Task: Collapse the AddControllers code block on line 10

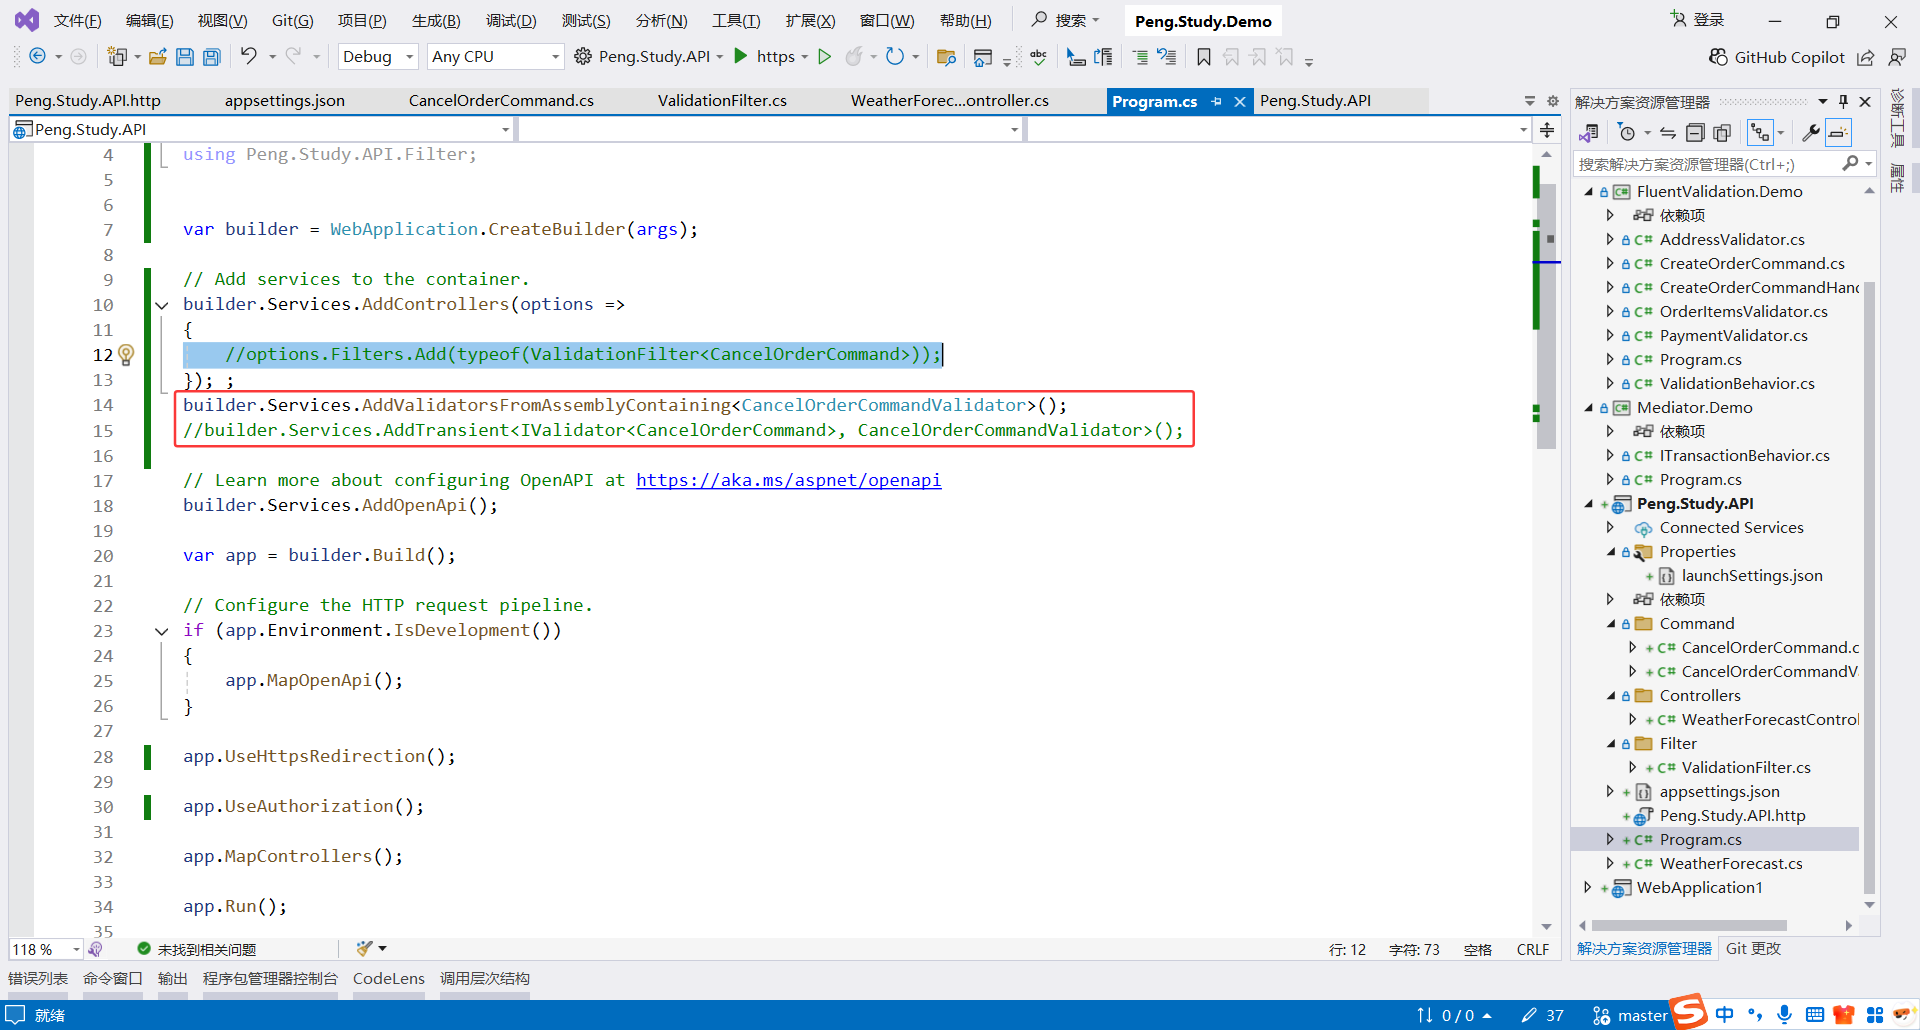Action: point(161,305)
